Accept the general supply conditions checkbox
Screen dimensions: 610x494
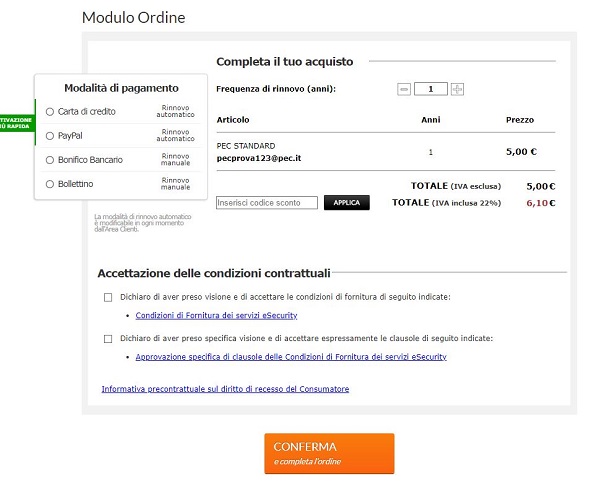[x=108, y=297]
